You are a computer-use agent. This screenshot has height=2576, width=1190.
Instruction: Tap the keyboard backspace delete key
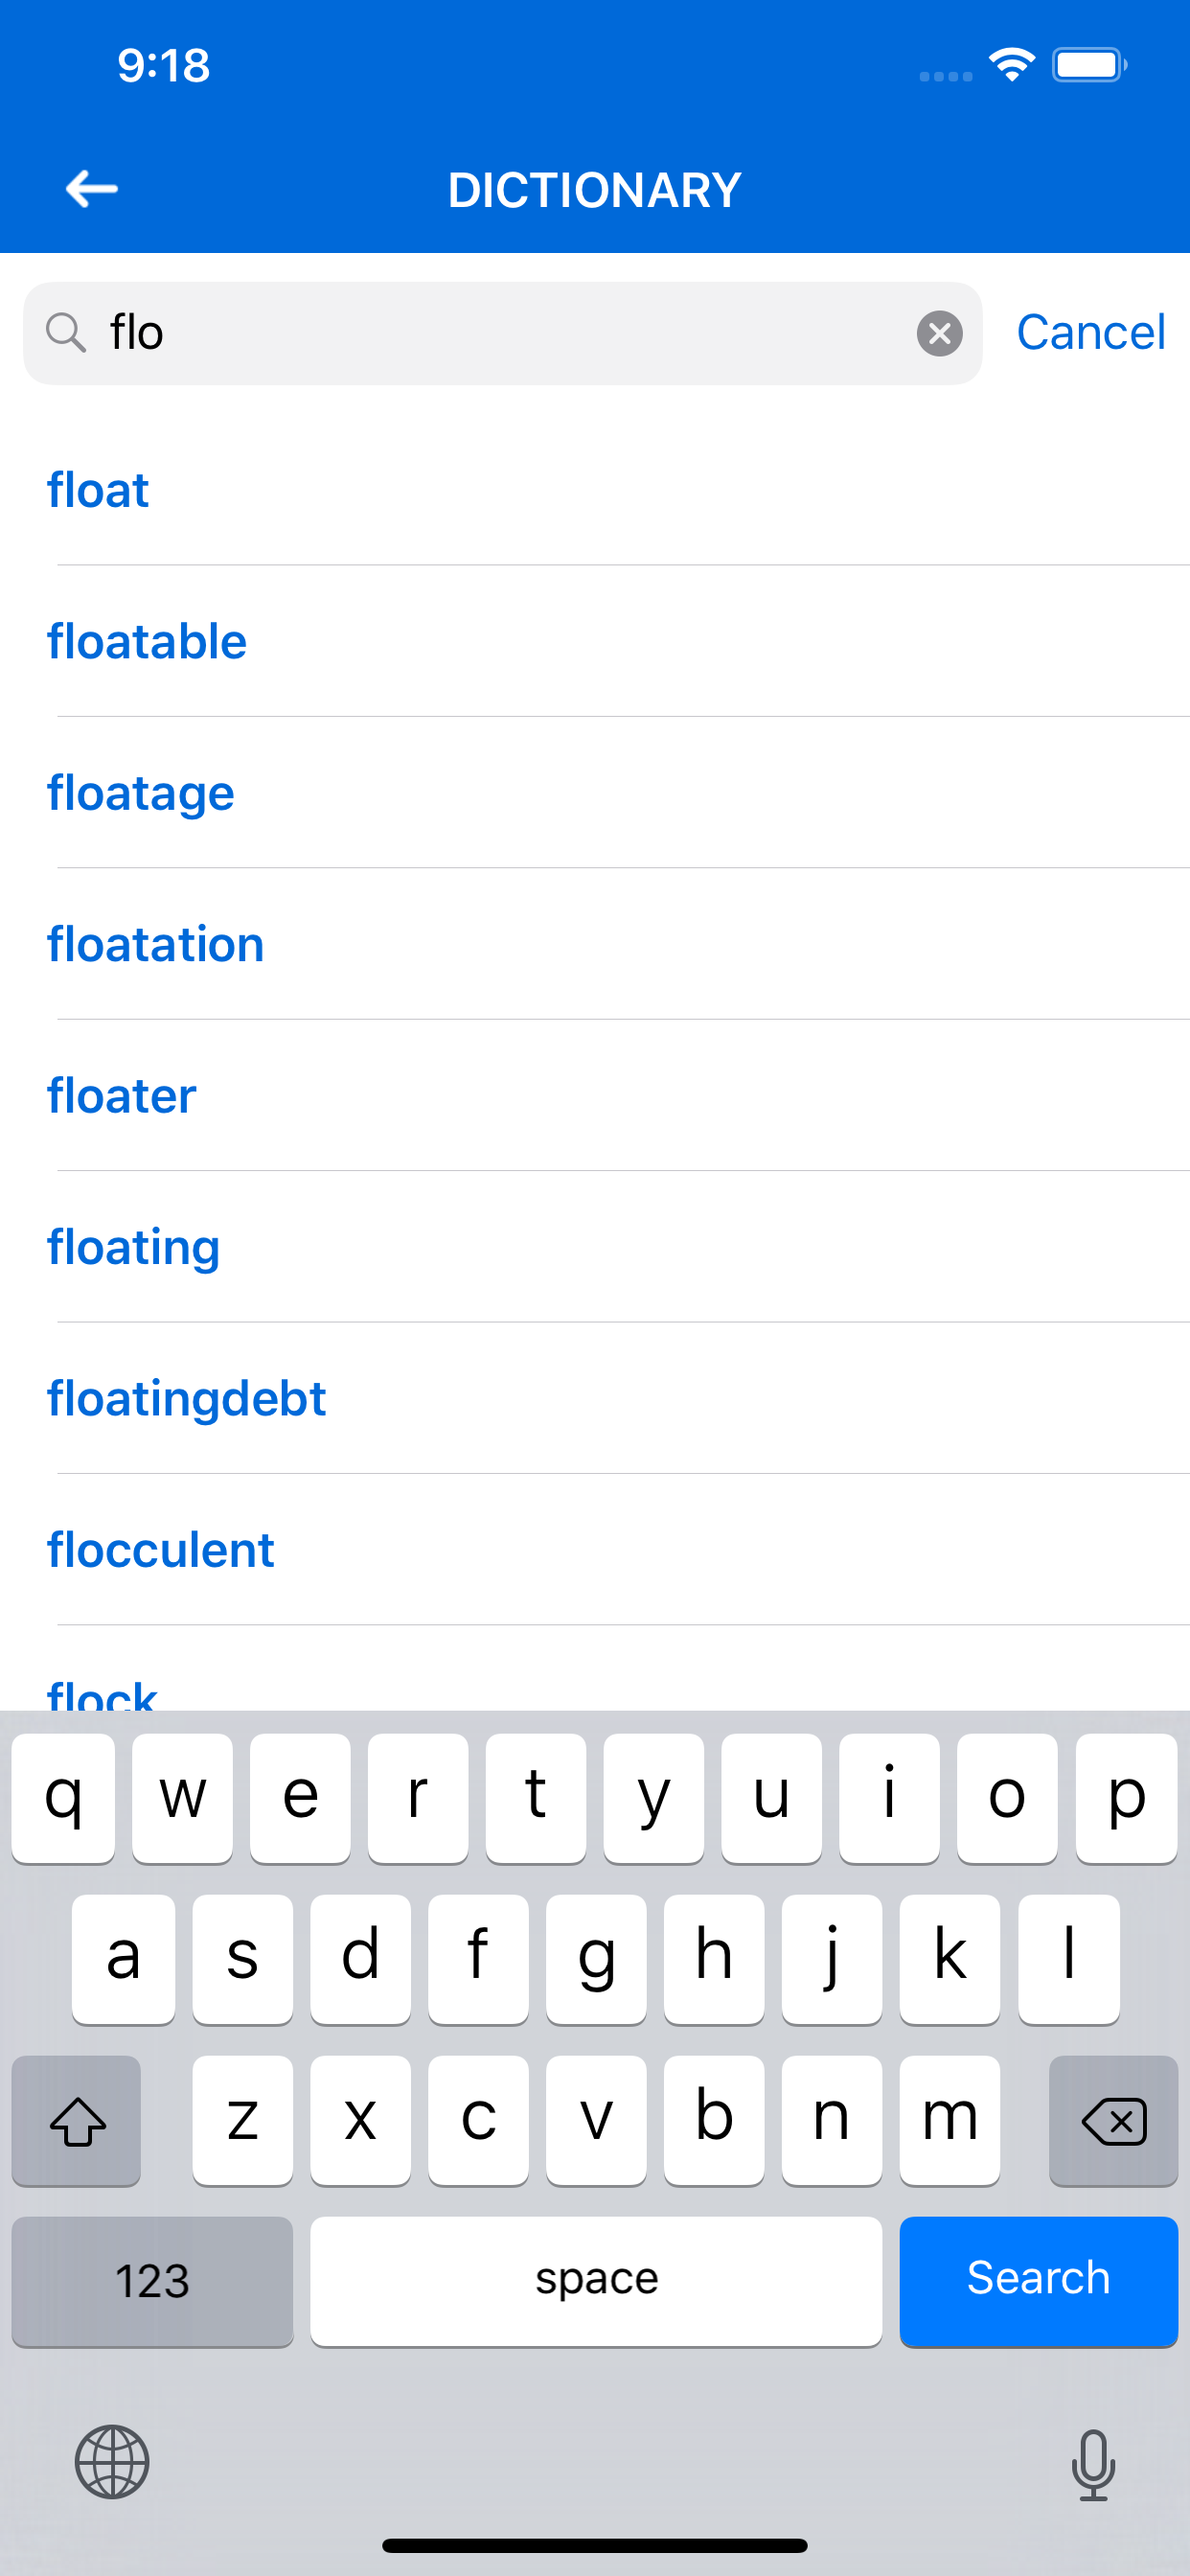click(x=1113, y=2120)
